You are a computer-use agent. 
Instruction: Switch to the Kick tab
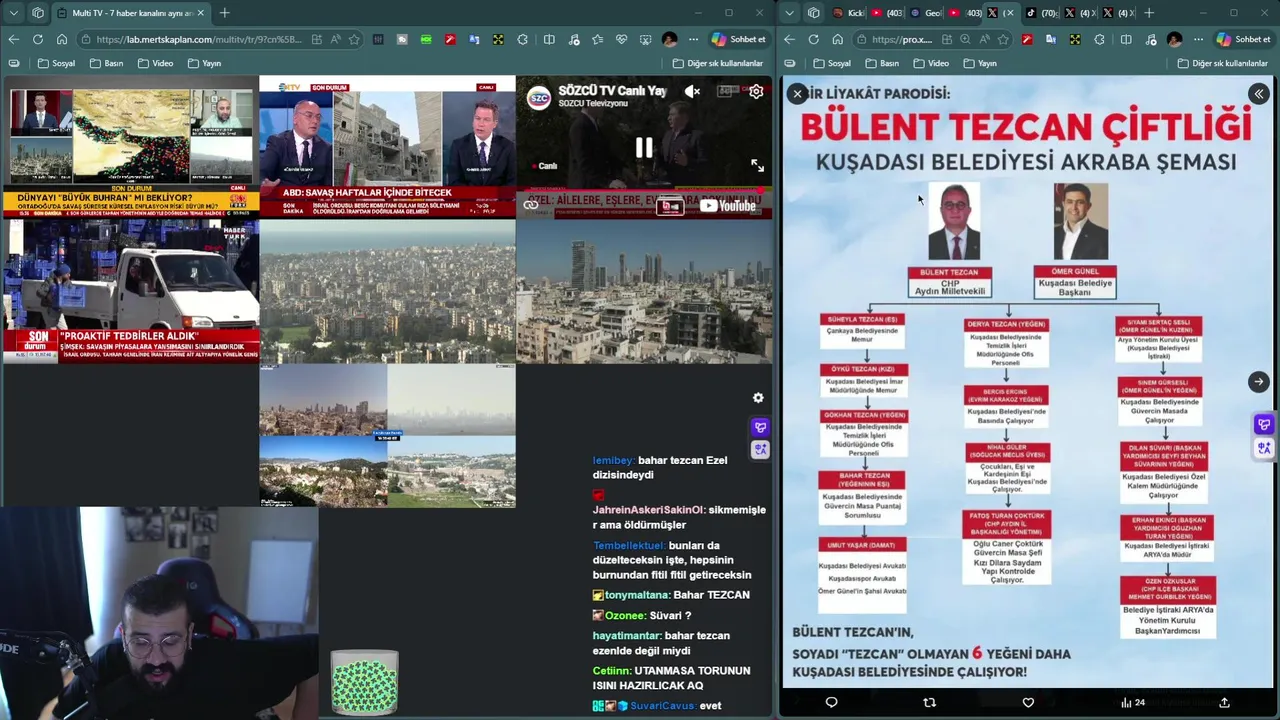click(849, 13)
